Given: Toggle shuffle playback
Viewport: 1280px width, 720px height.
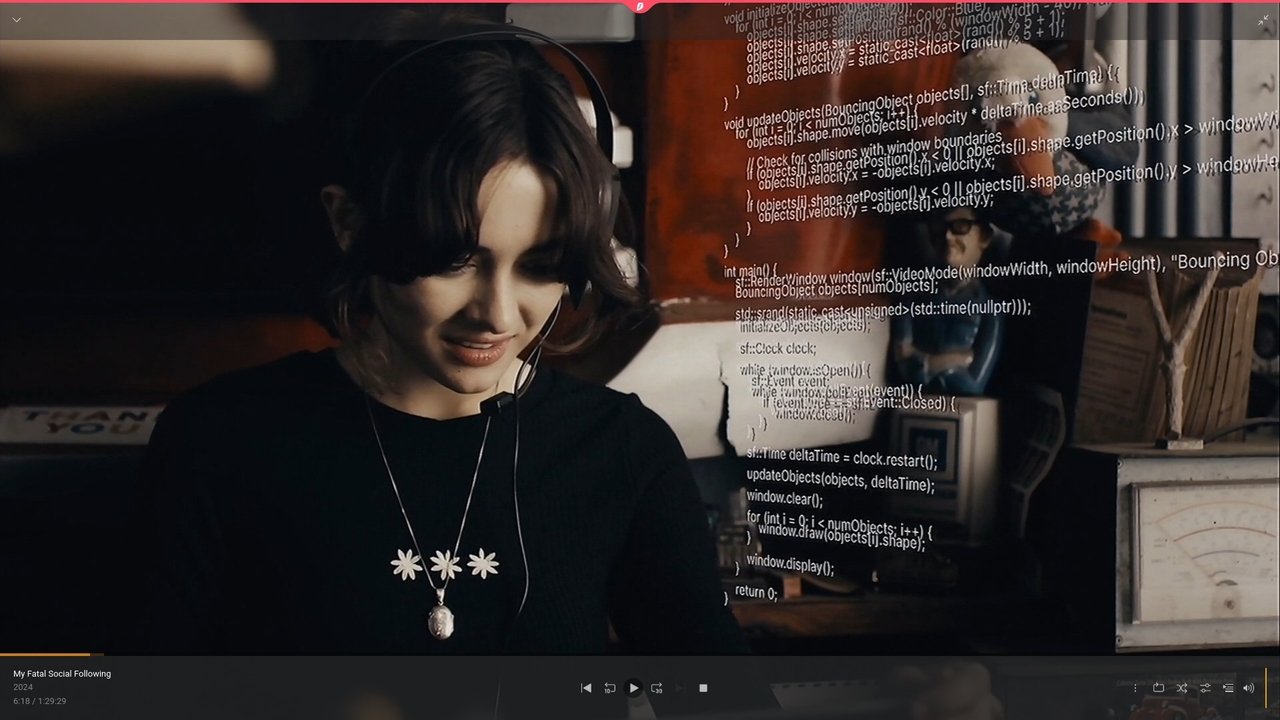Looking at the screenshot, I should pos(1182,688).
